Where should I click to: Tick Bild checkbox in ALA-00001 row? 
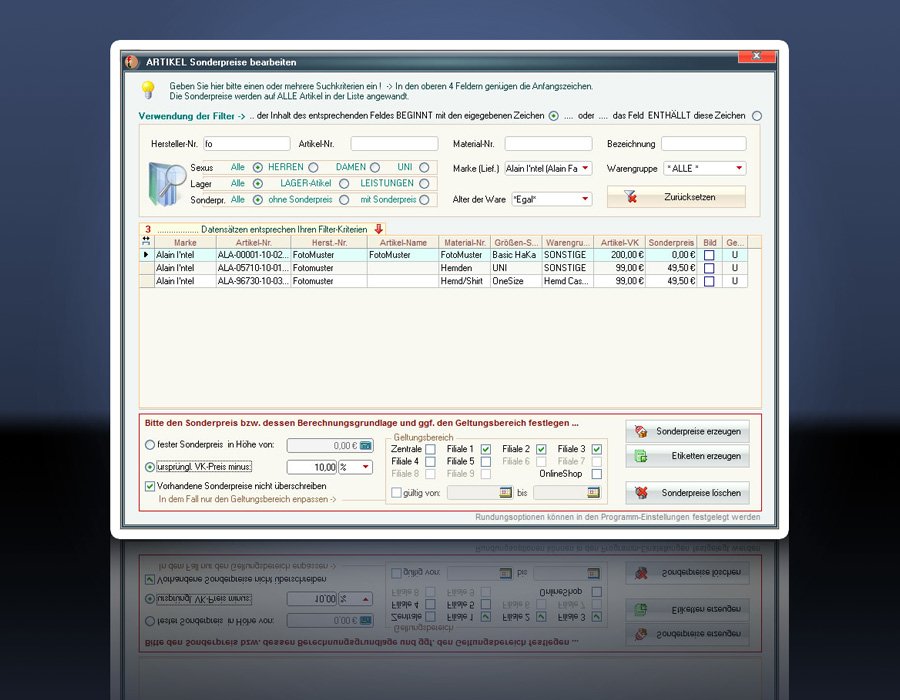click(x=709, y=255)
